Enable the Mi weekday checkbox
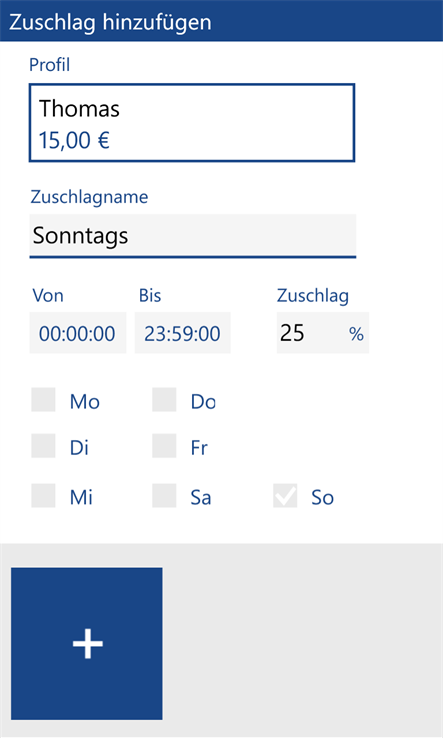This screenshot has width=443, height=738. pyautogui.click(x=43, y=495)
